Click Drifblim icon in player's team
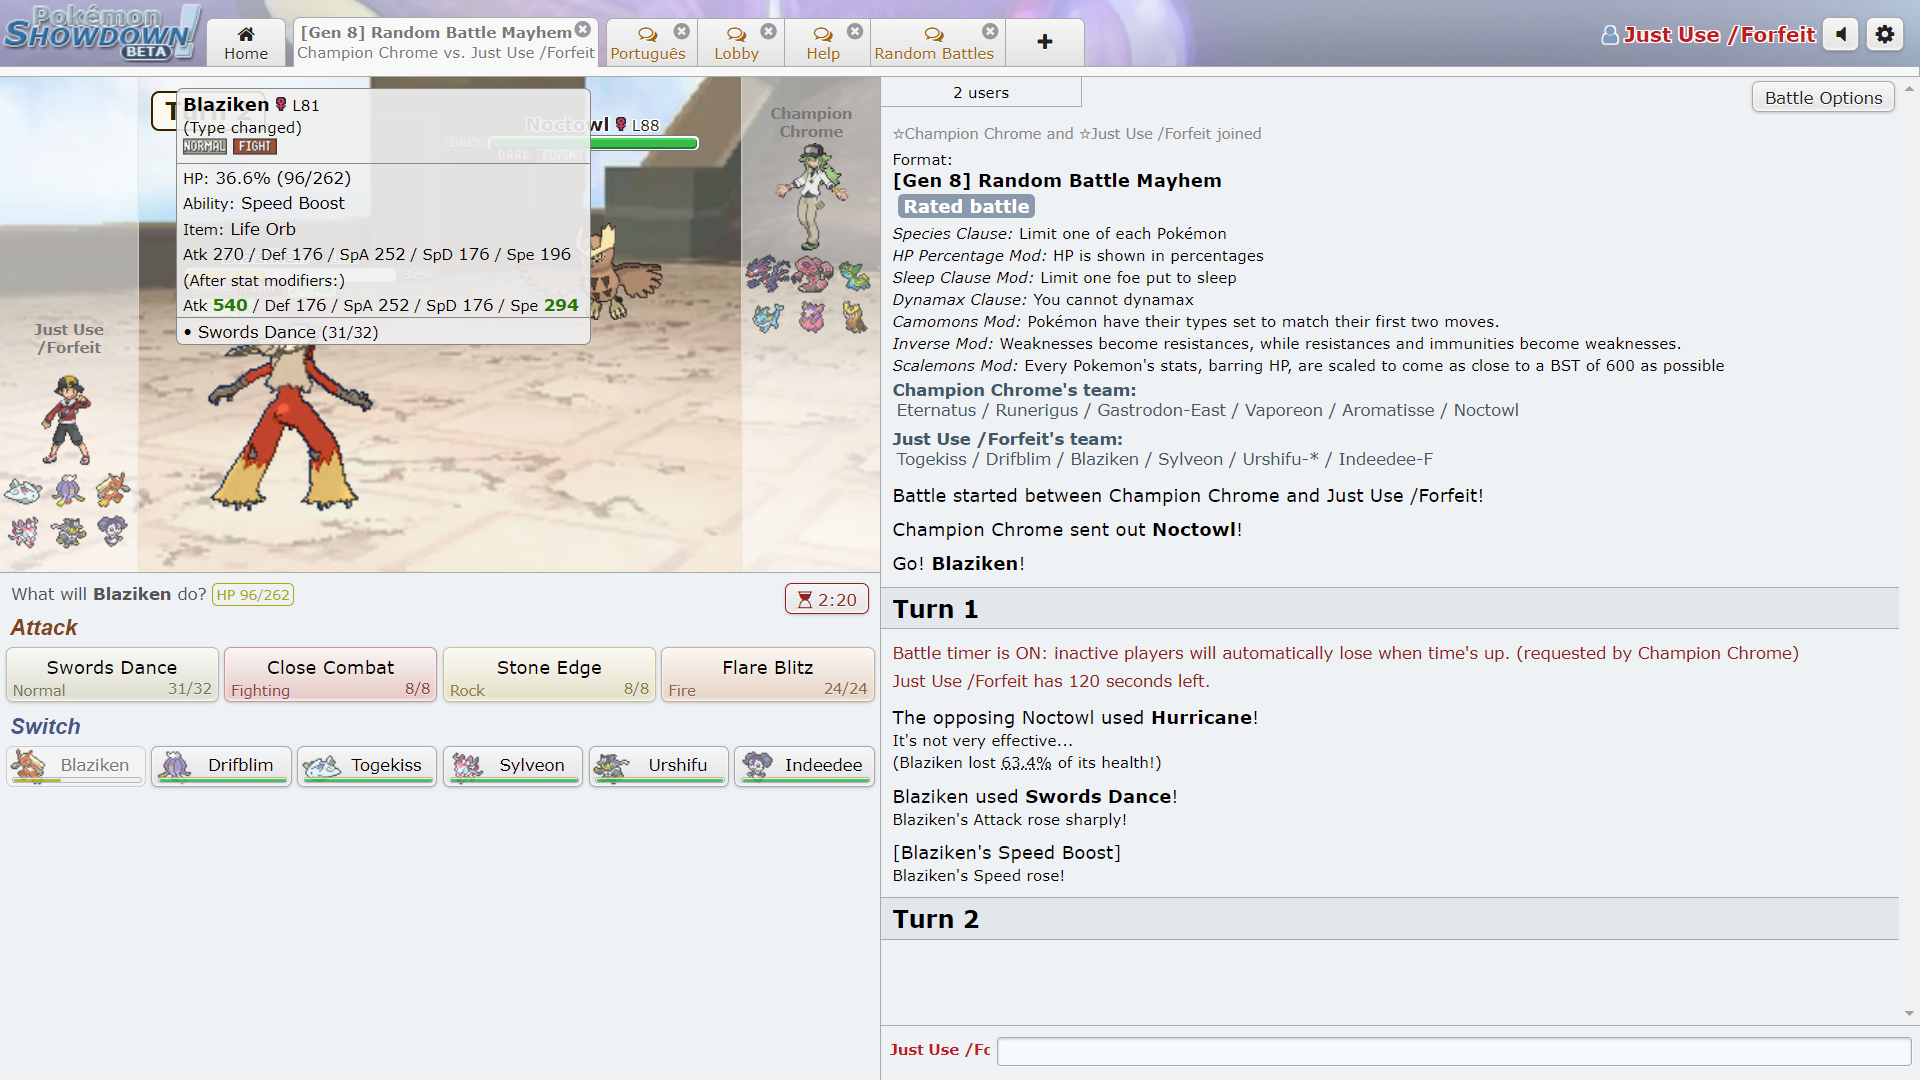Viewport: 1920px width, 1080px height. click(68, 490)
